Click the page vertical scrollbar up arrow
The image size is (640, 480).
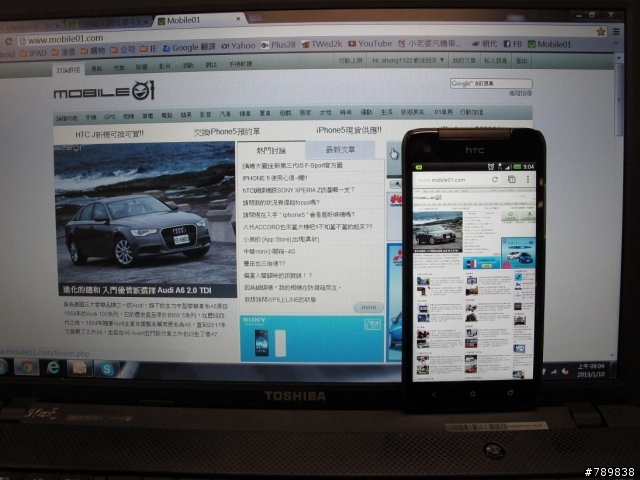(x=618, y=59)
